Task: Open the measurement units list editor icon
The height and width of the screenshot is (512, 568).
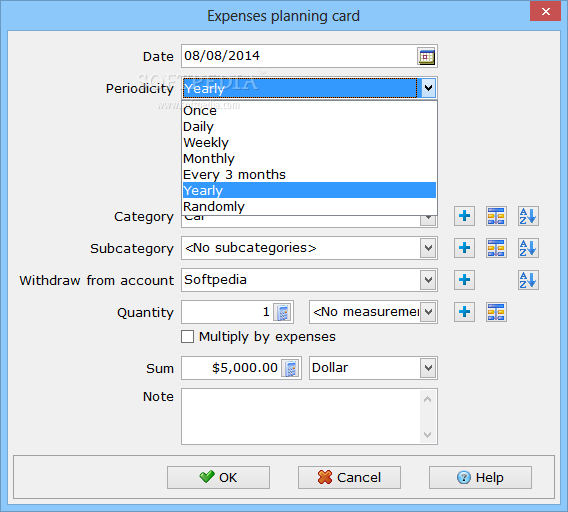Action: [x=496, y=312]
